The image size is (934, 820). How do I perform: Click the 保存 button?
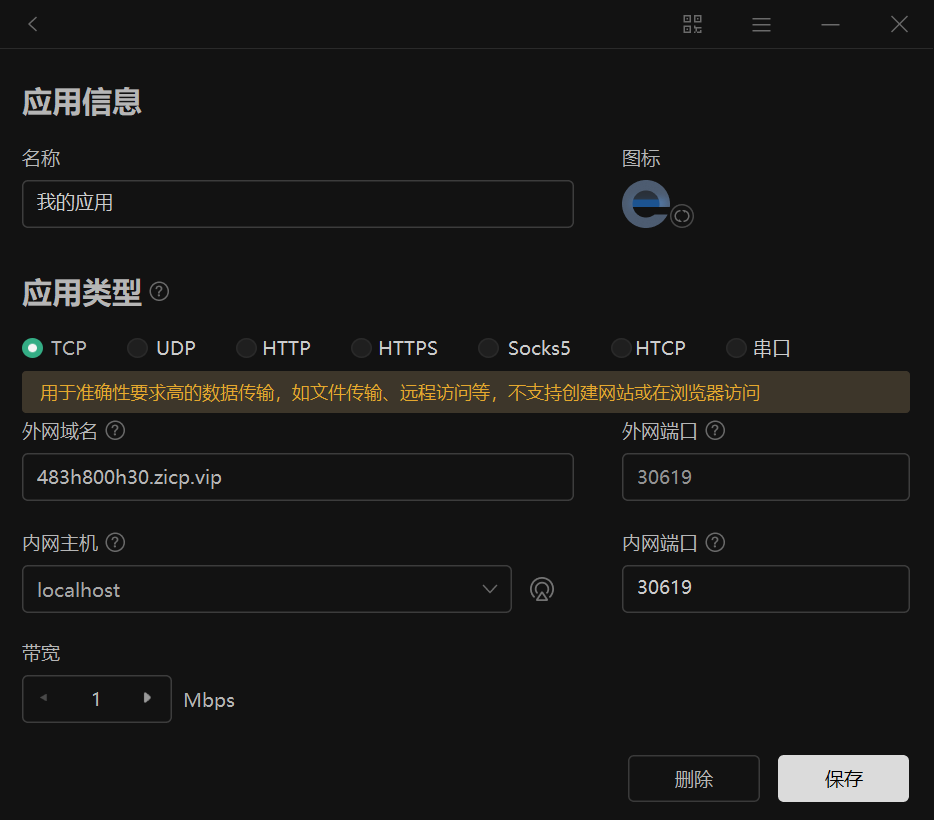pyautogui.click(x=843, y=779)
